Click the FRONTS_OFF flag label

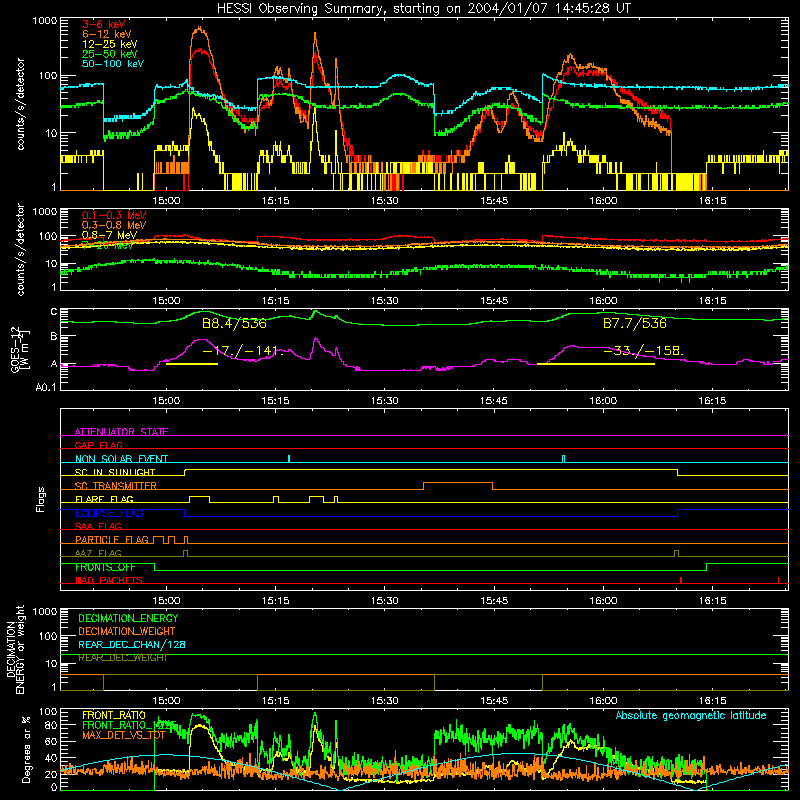tap(105, 567)
